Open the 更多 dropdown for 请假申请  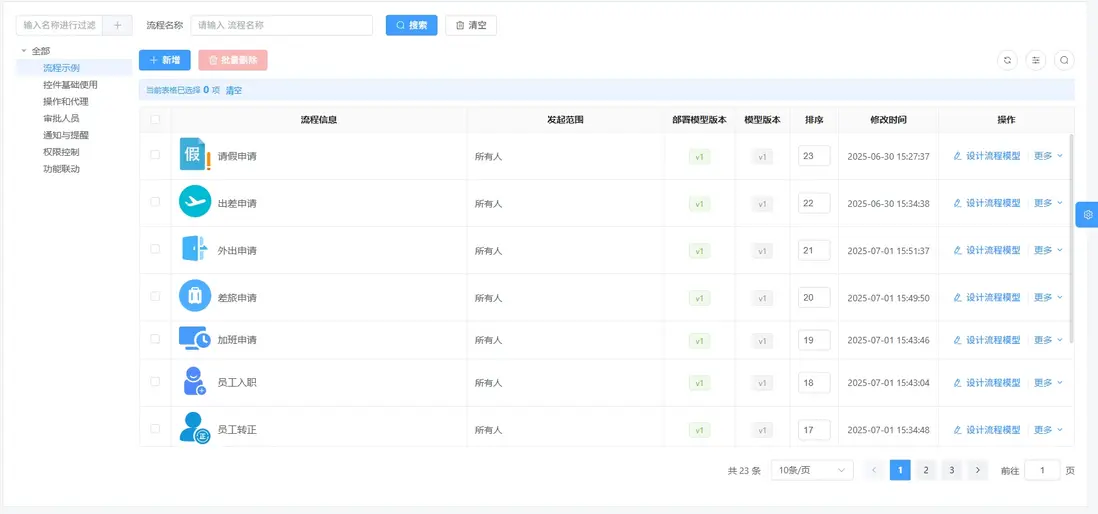pos(1048,156)
